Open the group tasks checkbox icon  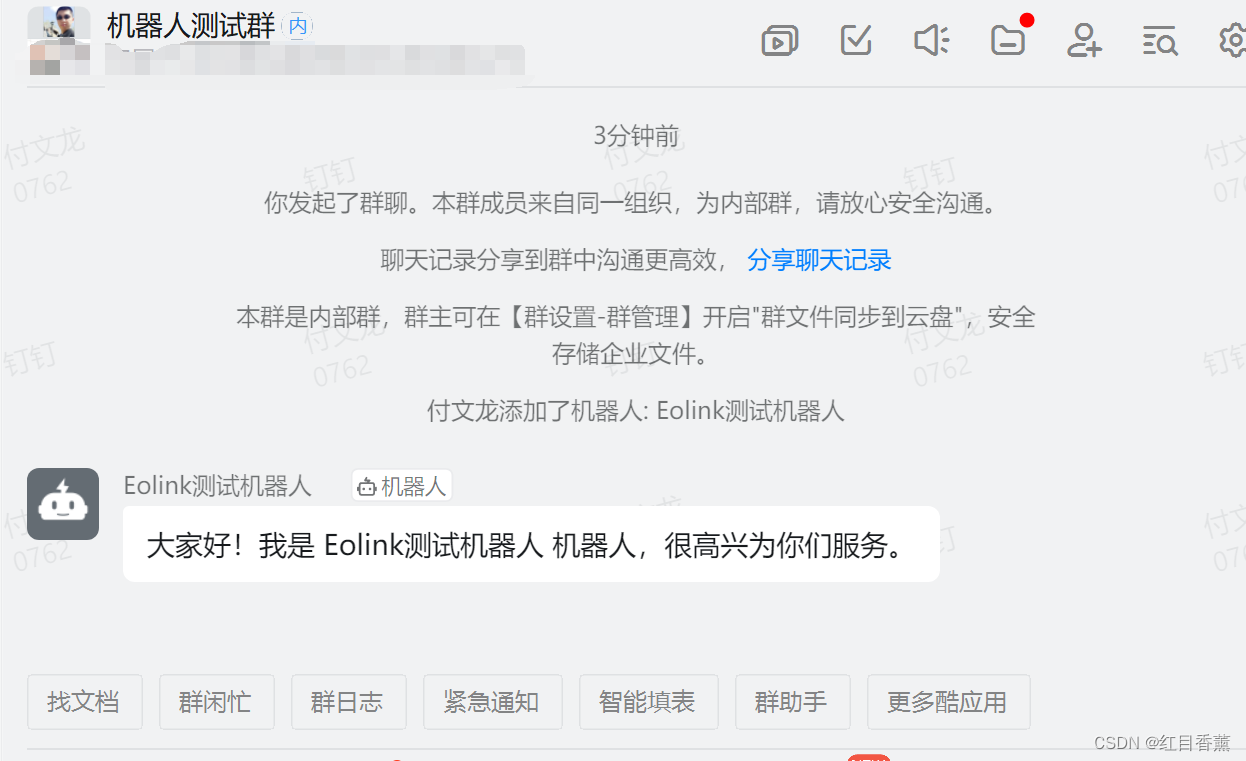tap(856, 40)
